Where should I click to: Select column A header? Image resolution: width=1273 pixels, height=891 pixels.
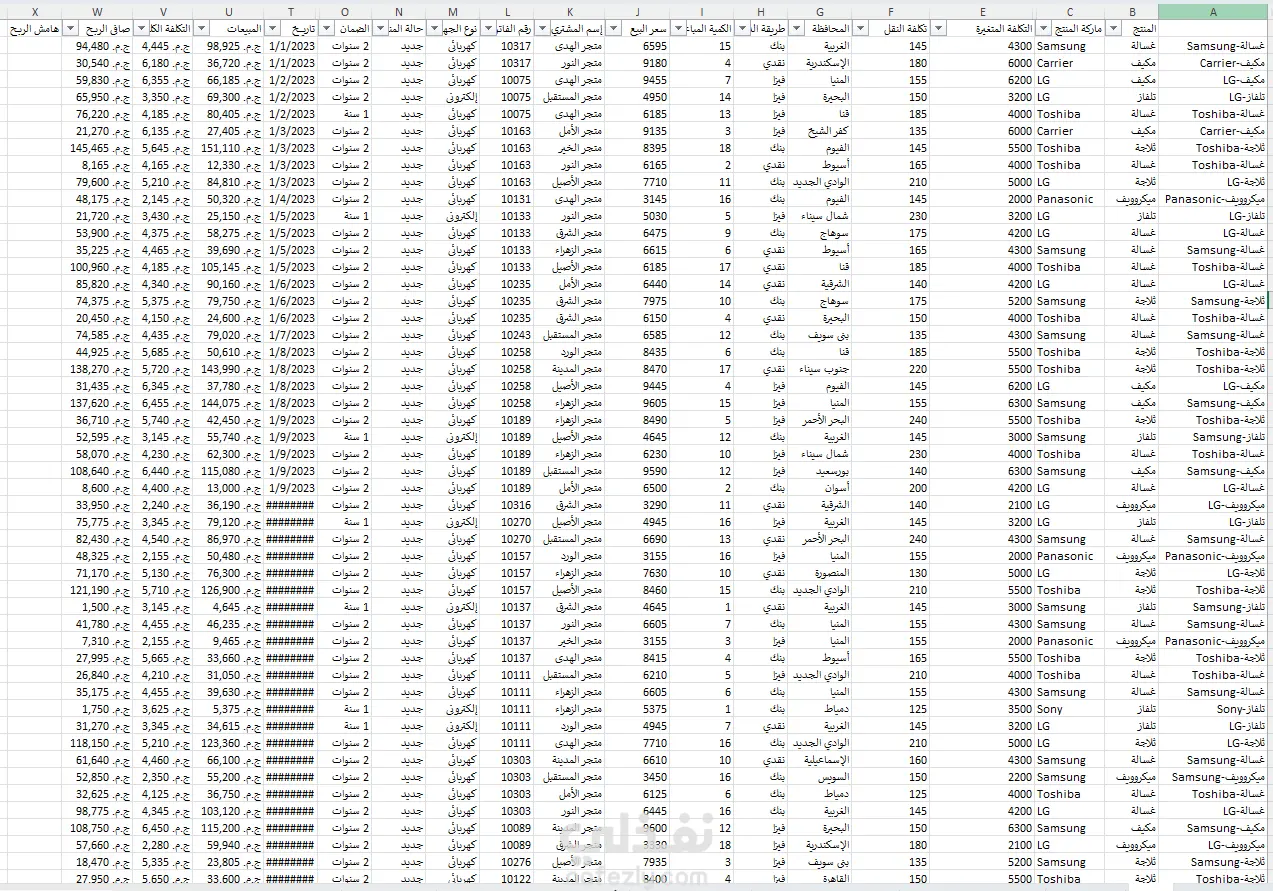tap(1213, 12)
